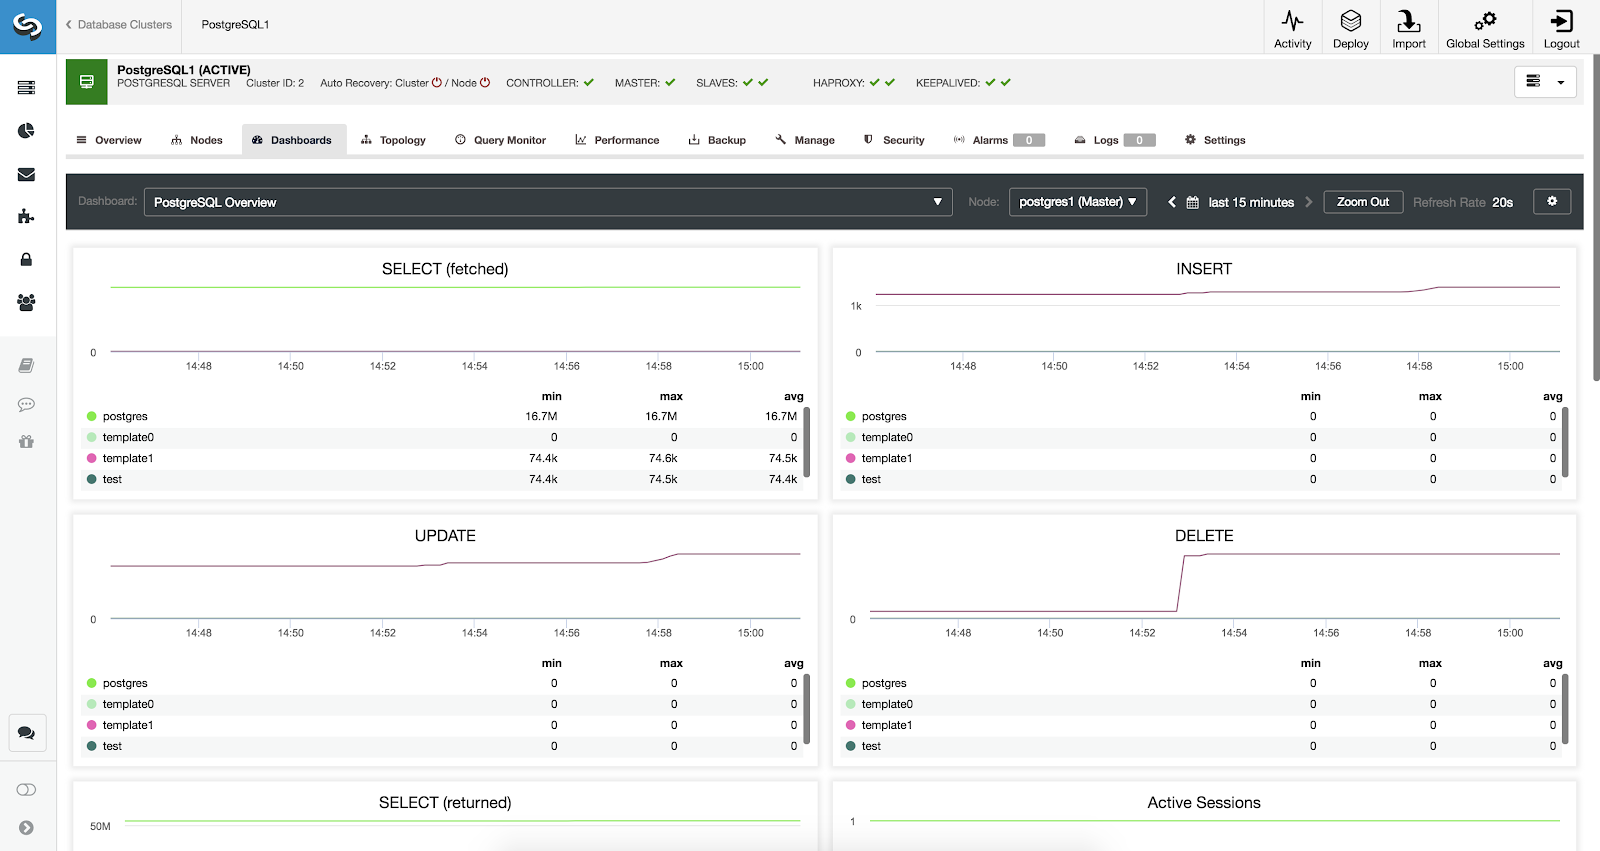Open Global Settings
The image size is (1600, 851).
tap(1485, 28)
